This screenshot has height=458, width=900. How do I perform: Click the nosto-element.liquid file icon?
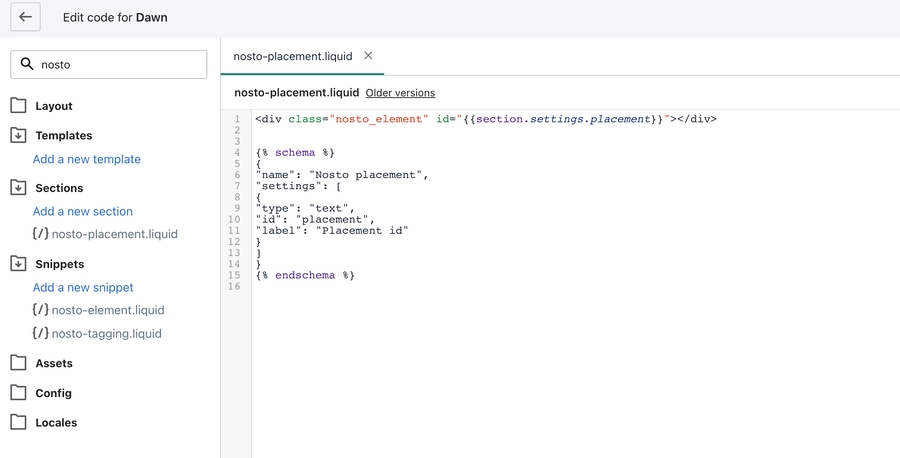[x=40, y=310]
